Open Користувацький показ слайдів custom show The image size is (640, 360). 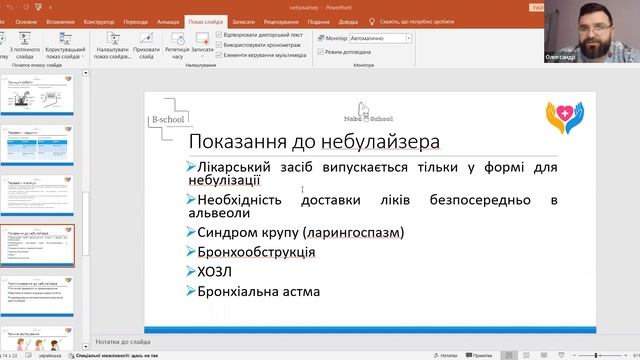[x=65, y=46]
